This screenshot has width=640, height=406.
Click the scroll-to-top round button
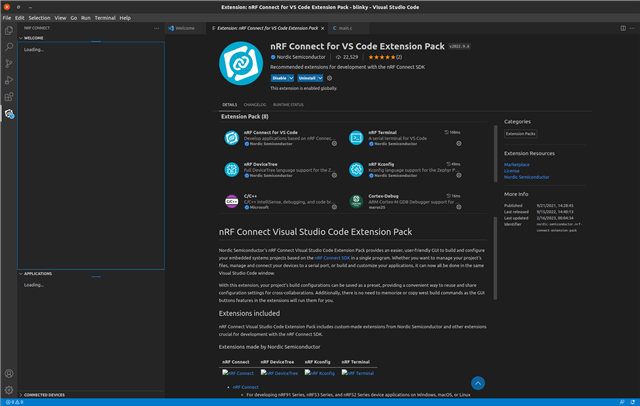pos(478,383)
